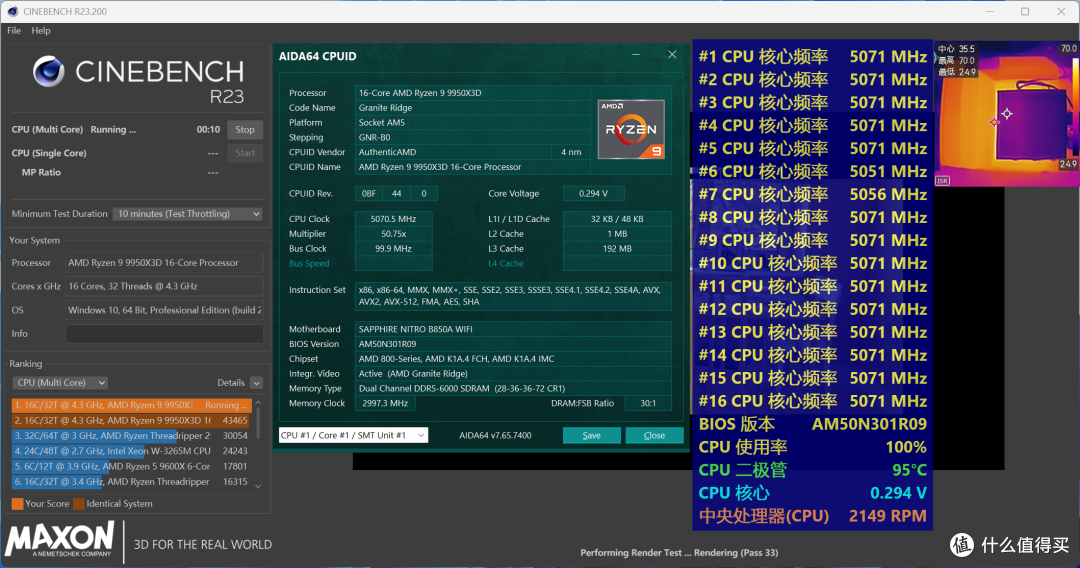Select the Ryzen 5 9600X ranking row
Image resolution: width=1080 pixels, height=568 pixels.
coord(131,466)
